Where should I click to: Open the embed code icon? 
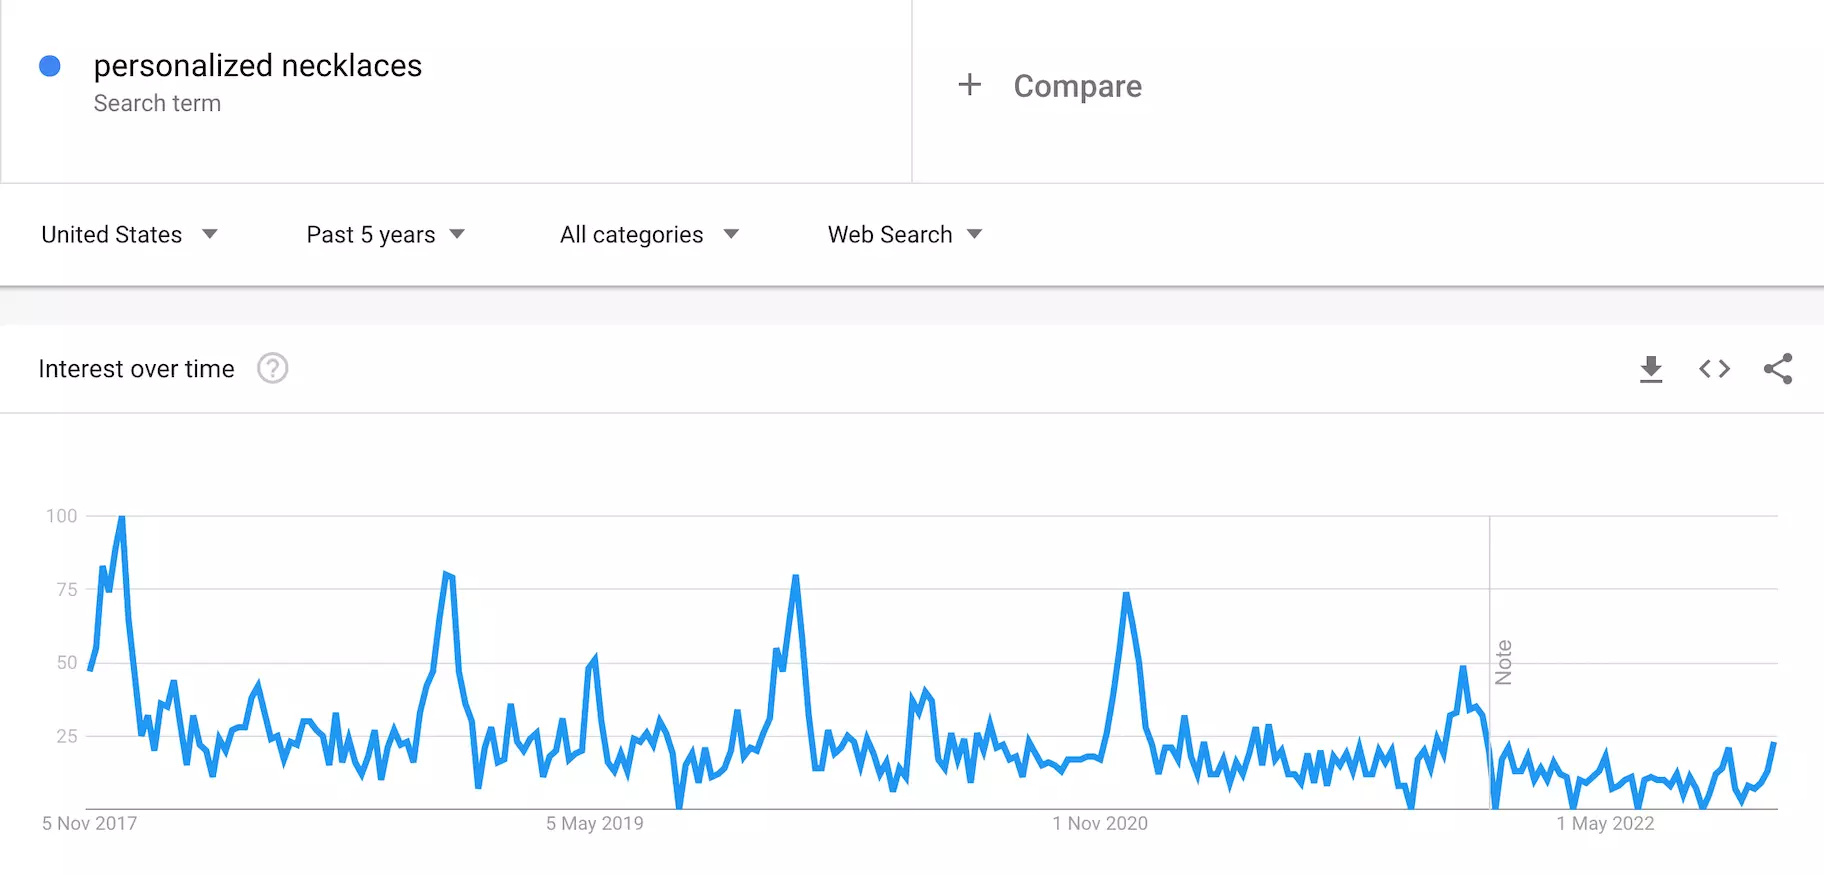(1714, 369)
